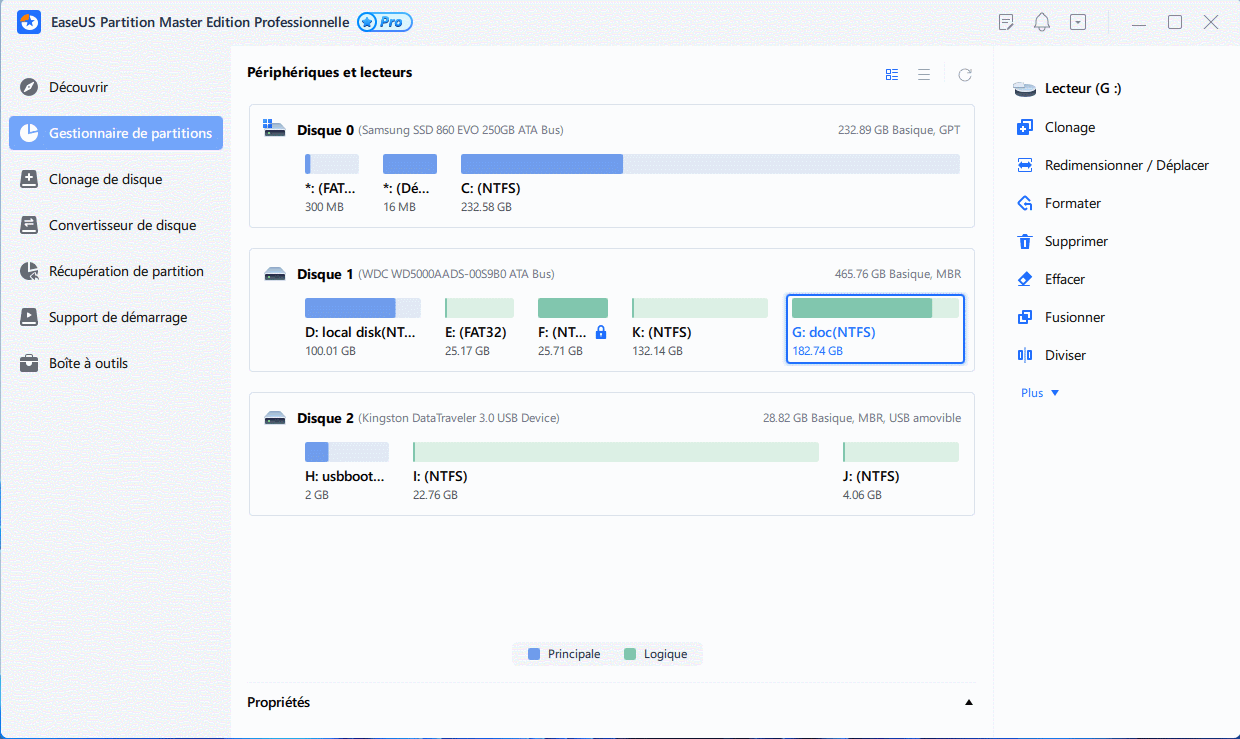Select the C: (NTFS) partition bar
This screenshot has height=739, width=1240.
pos(709,164)
